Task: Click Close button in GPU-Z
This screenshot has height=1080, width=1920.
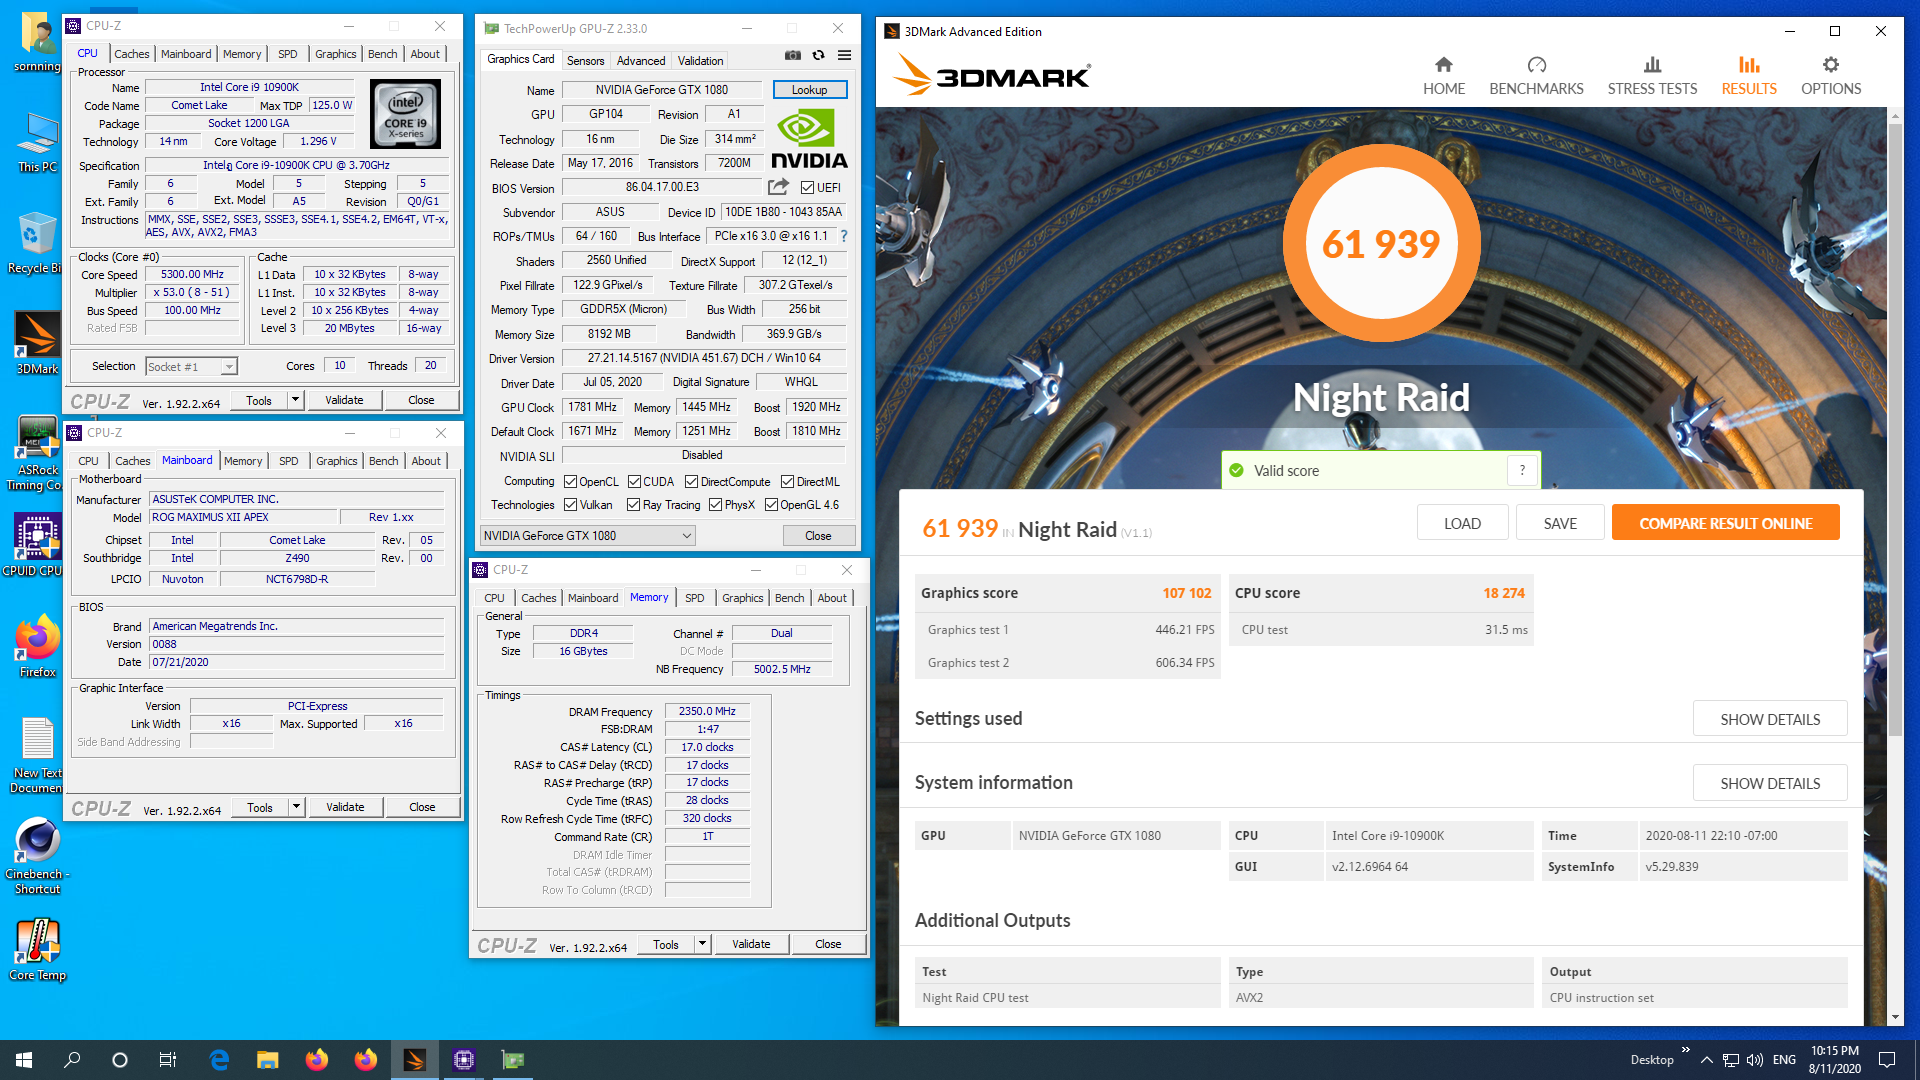Action: [818, 536]
